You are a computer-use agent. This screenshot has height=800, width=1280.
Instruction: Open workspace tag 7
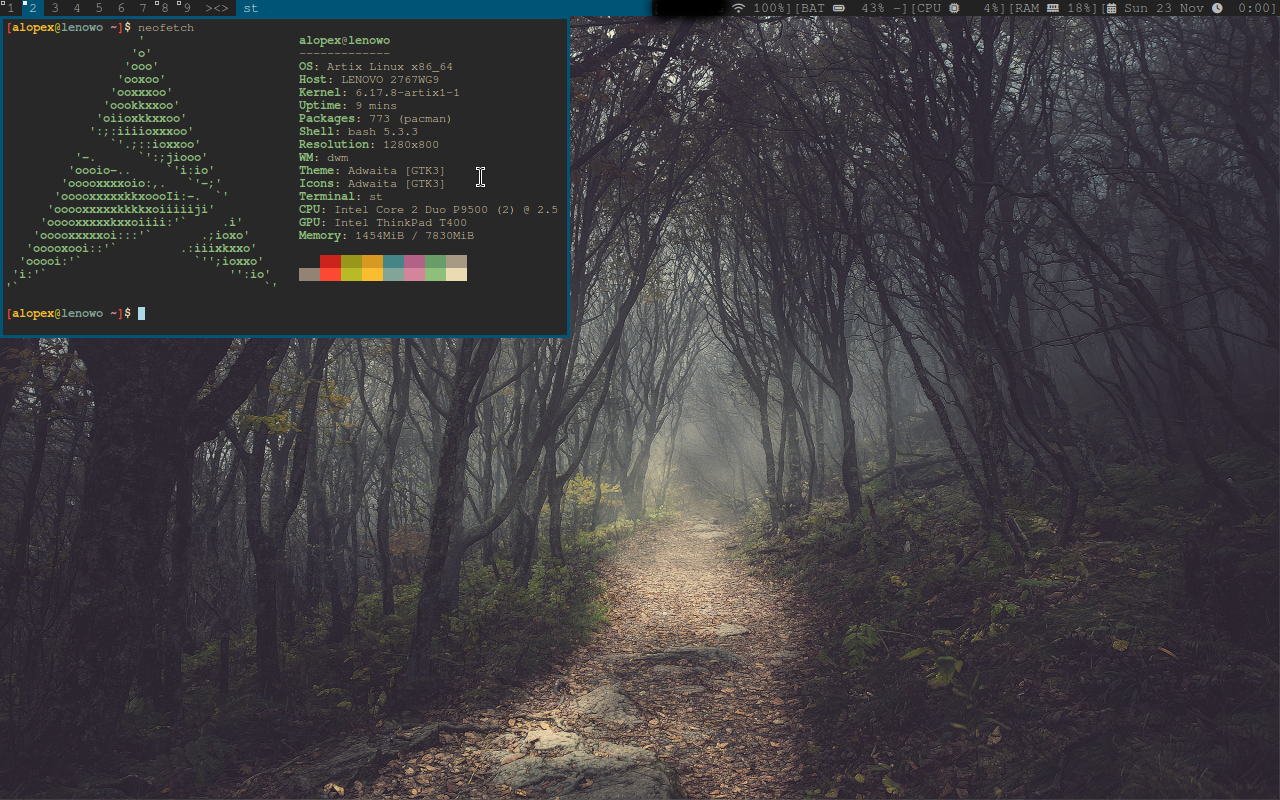143,8
